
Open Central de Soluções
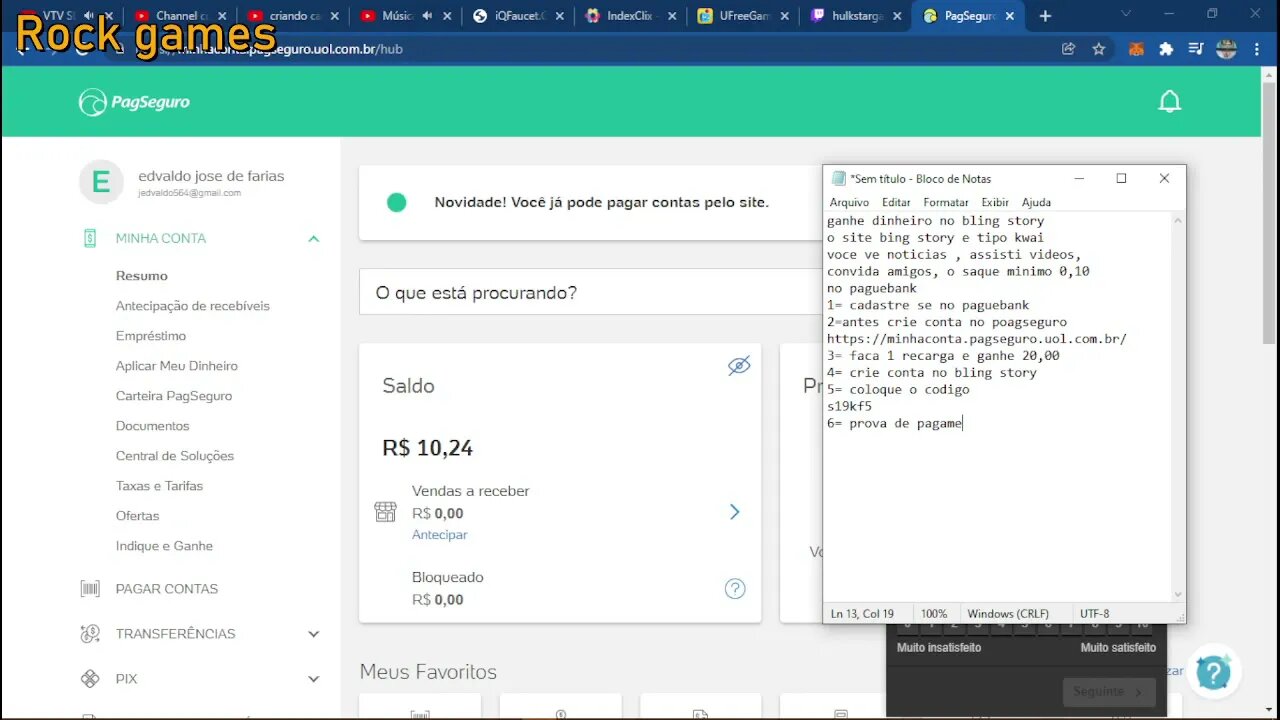[175, 456]
